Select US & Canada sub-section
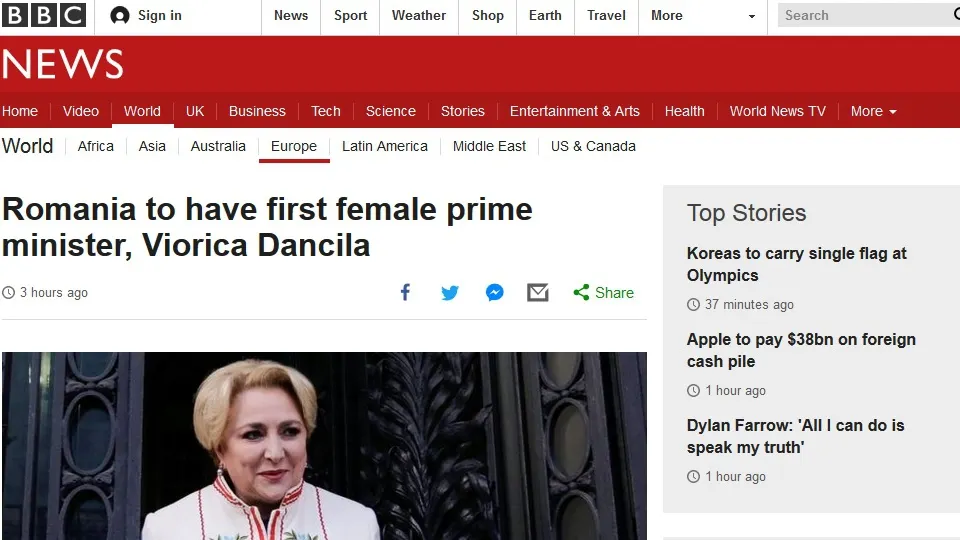Image resolution: width=960 pixels, height=540 pixels. 593,146
